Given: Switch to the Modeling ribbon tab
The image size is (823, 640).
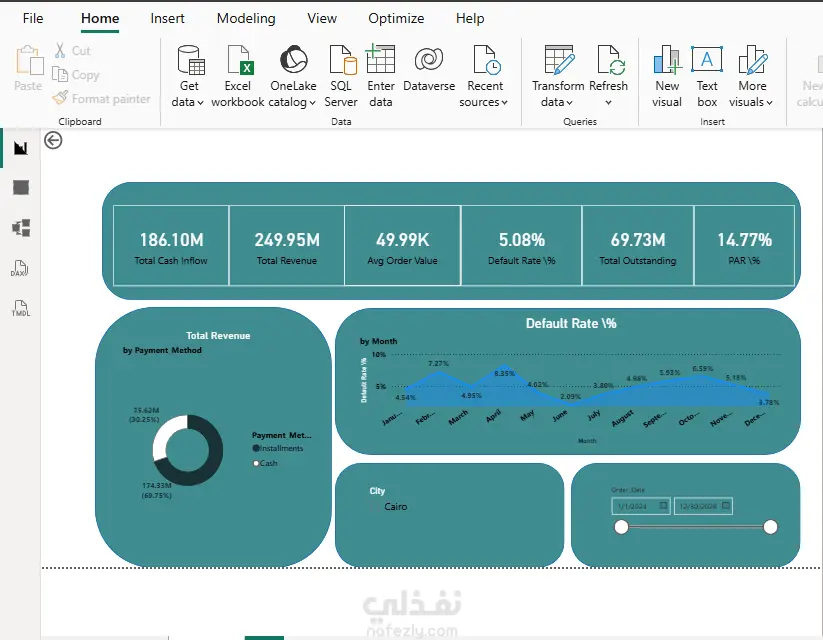Looking at the screenshot, I should 246,18.
